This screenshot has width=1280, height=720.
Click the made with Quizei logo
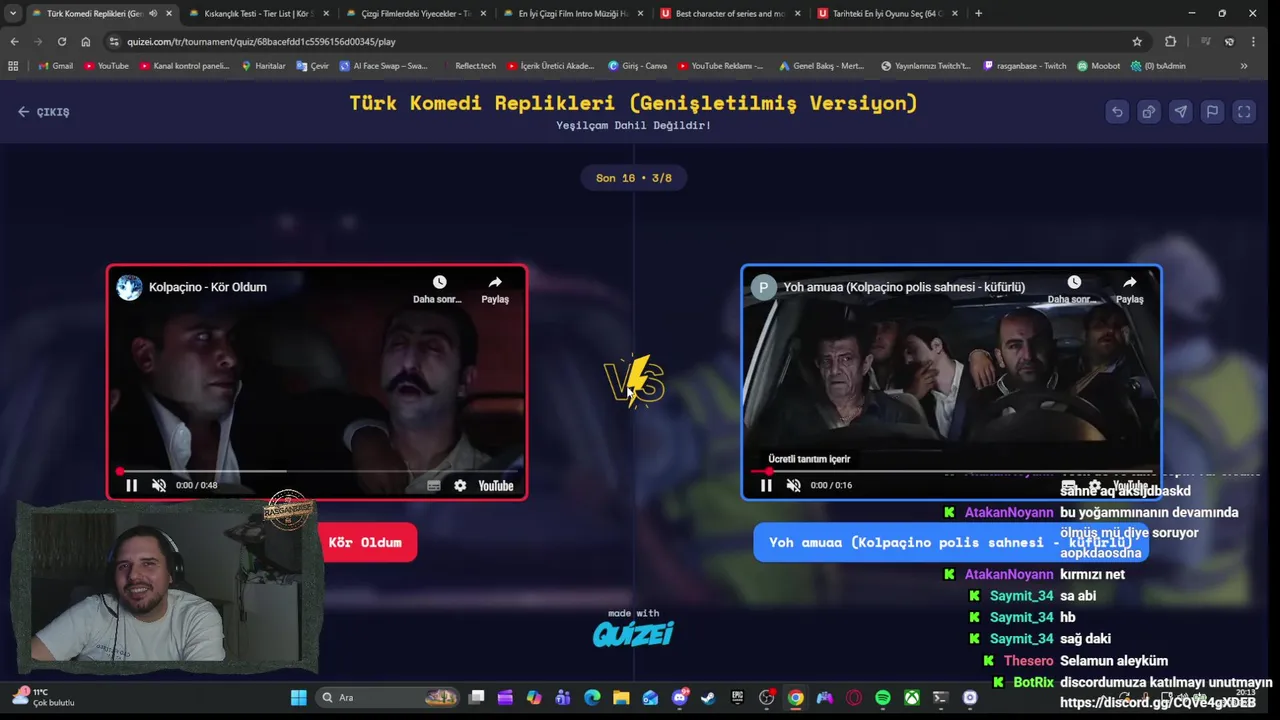[x=633, y=628]
